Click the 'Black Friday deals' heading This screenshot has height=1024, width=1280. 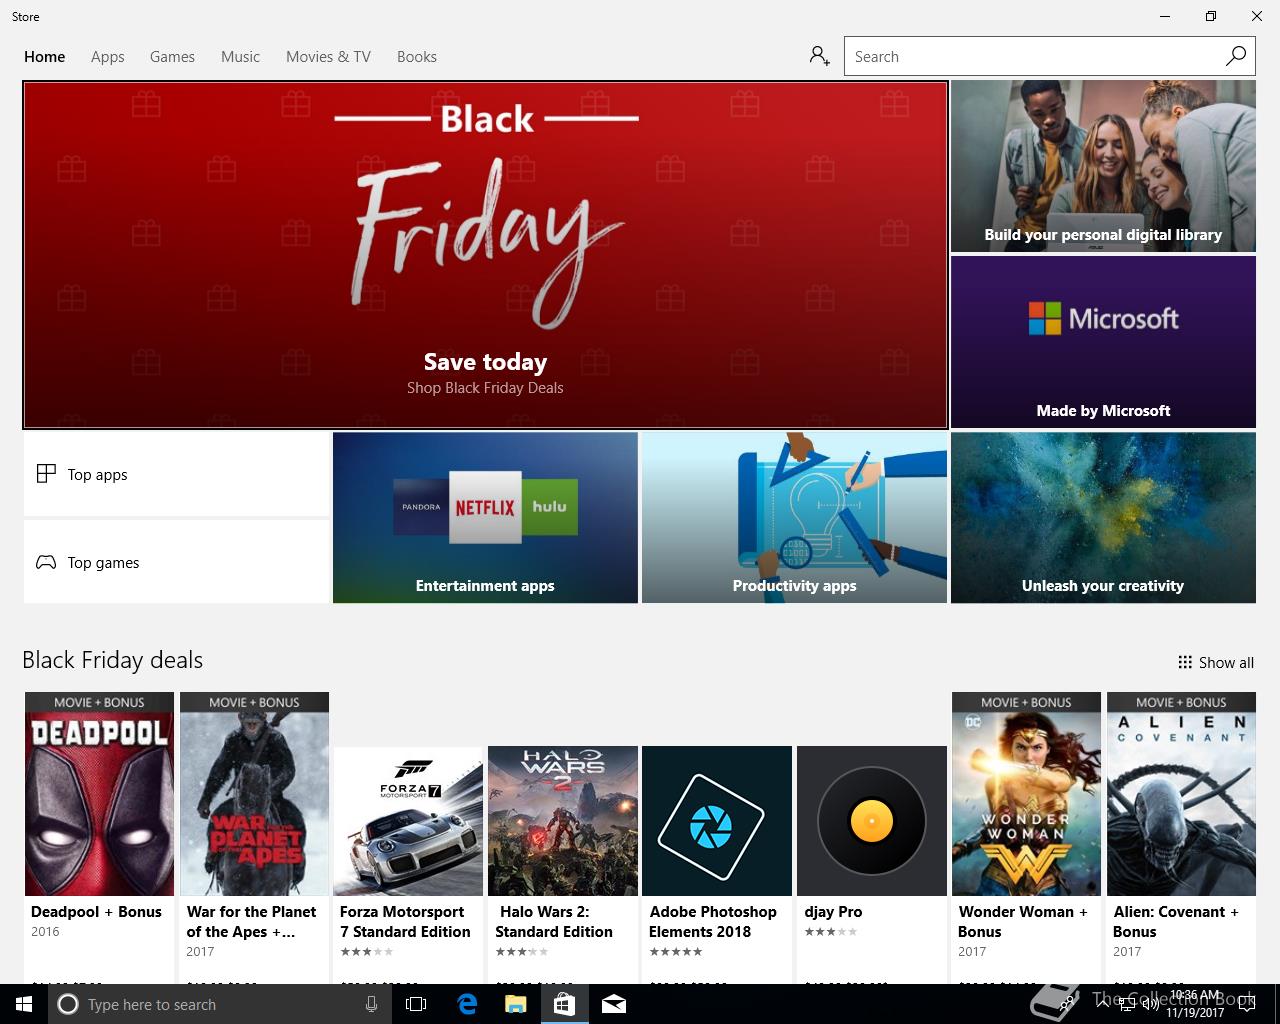[113, 660]
